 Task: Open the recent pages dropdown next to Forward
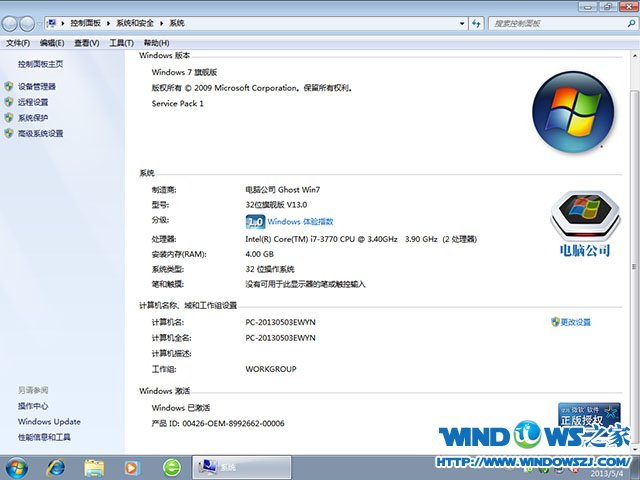40,24
